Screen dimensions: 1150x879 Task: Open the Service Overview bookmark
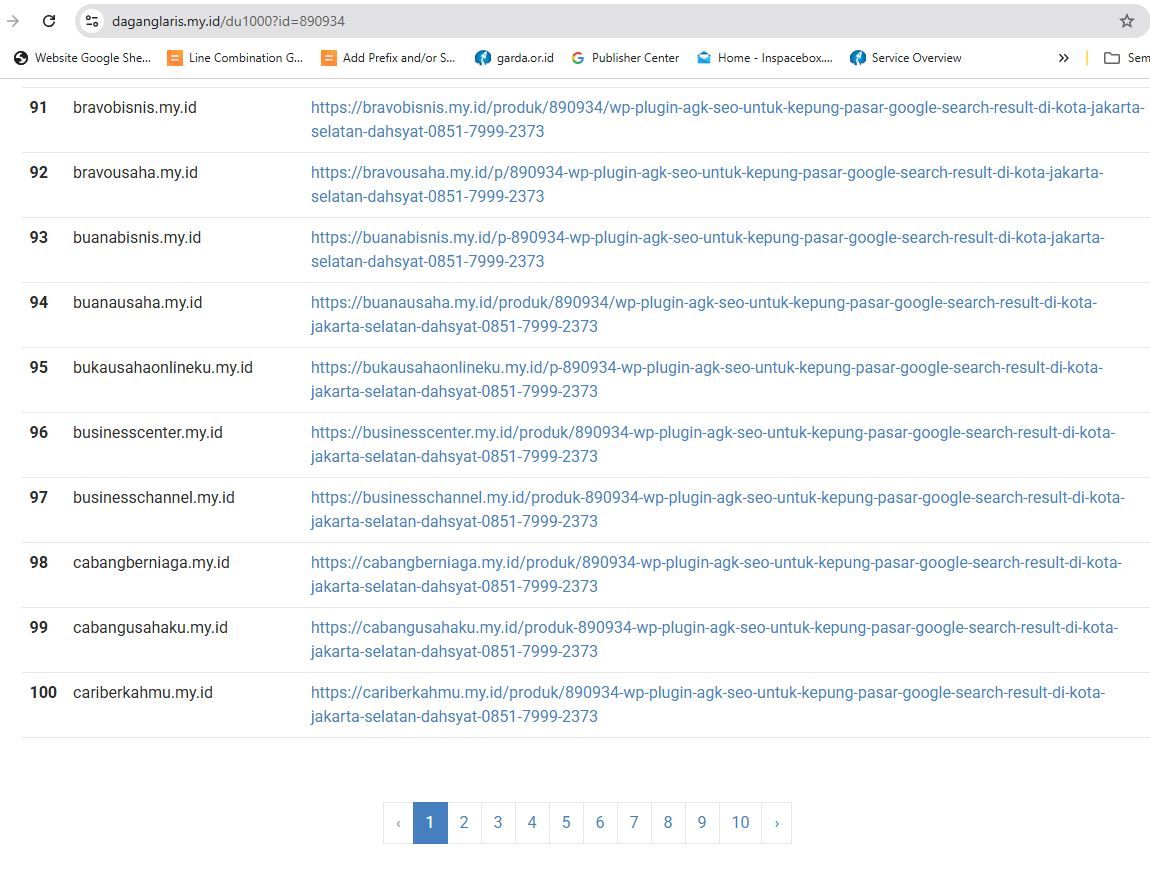pos(905,58)
